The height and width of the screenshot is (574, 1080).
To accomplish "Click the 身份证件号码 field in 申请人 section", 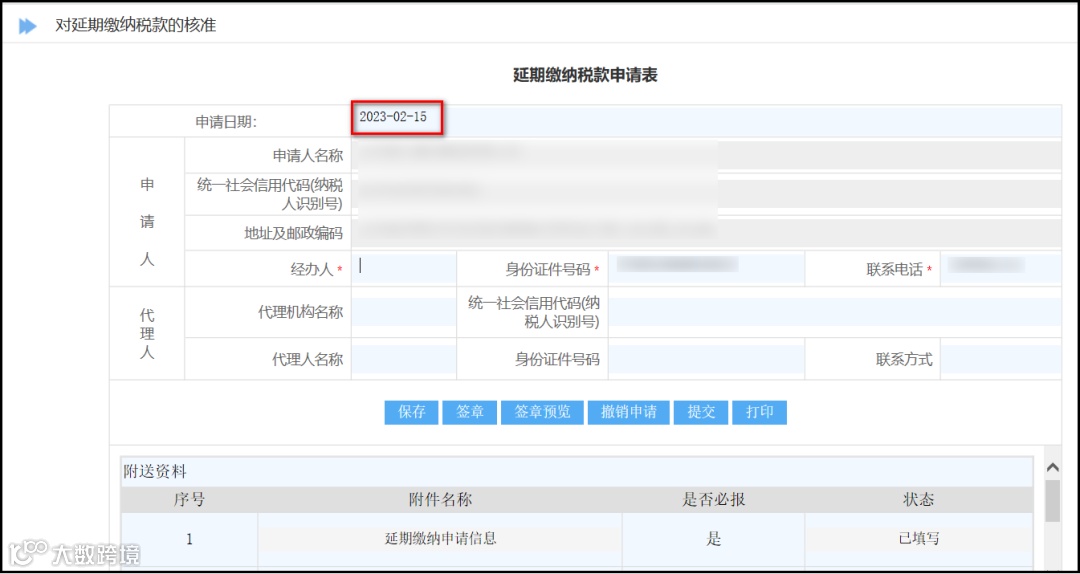I will [x=706, y=269].
